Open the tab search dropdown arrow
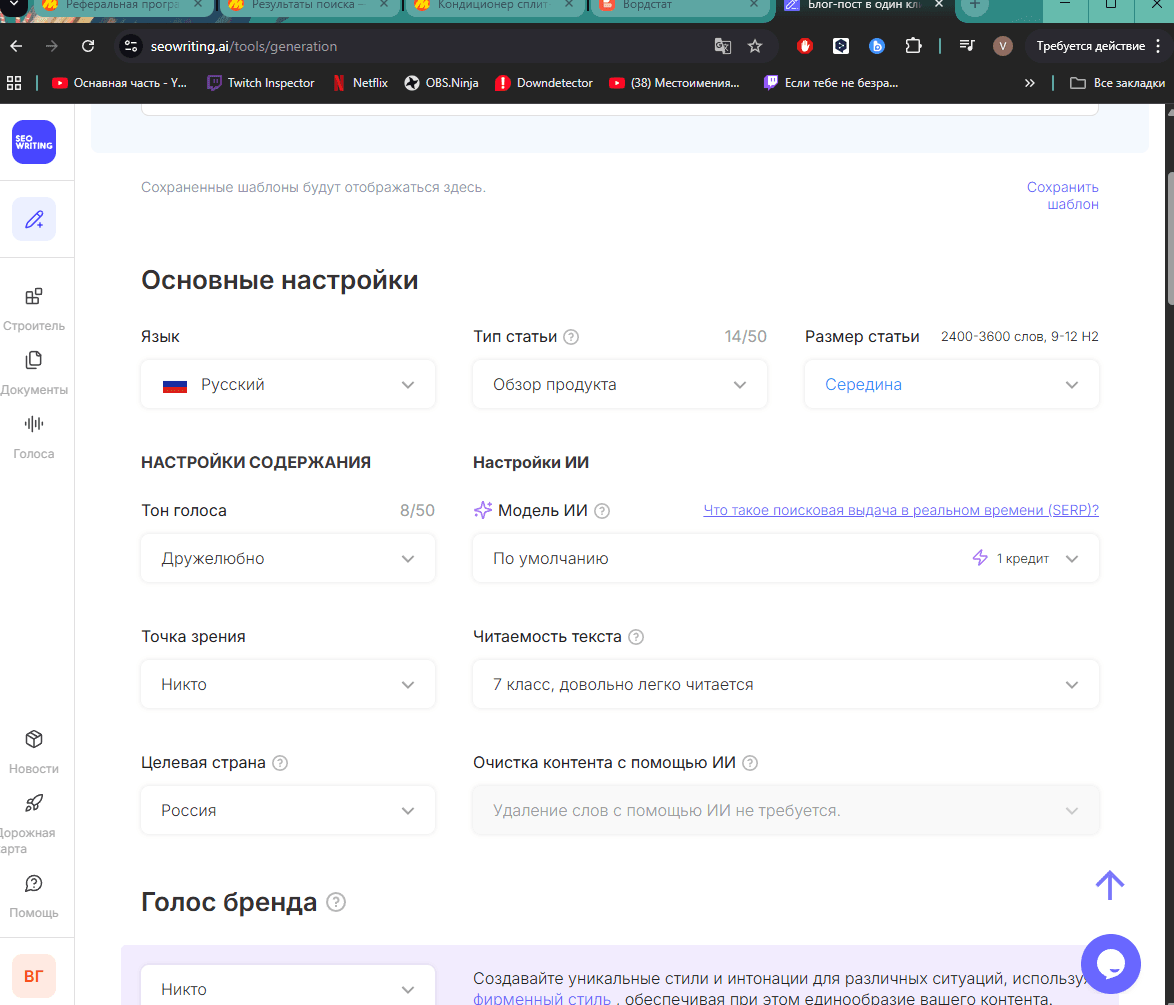 pos(13,6)
